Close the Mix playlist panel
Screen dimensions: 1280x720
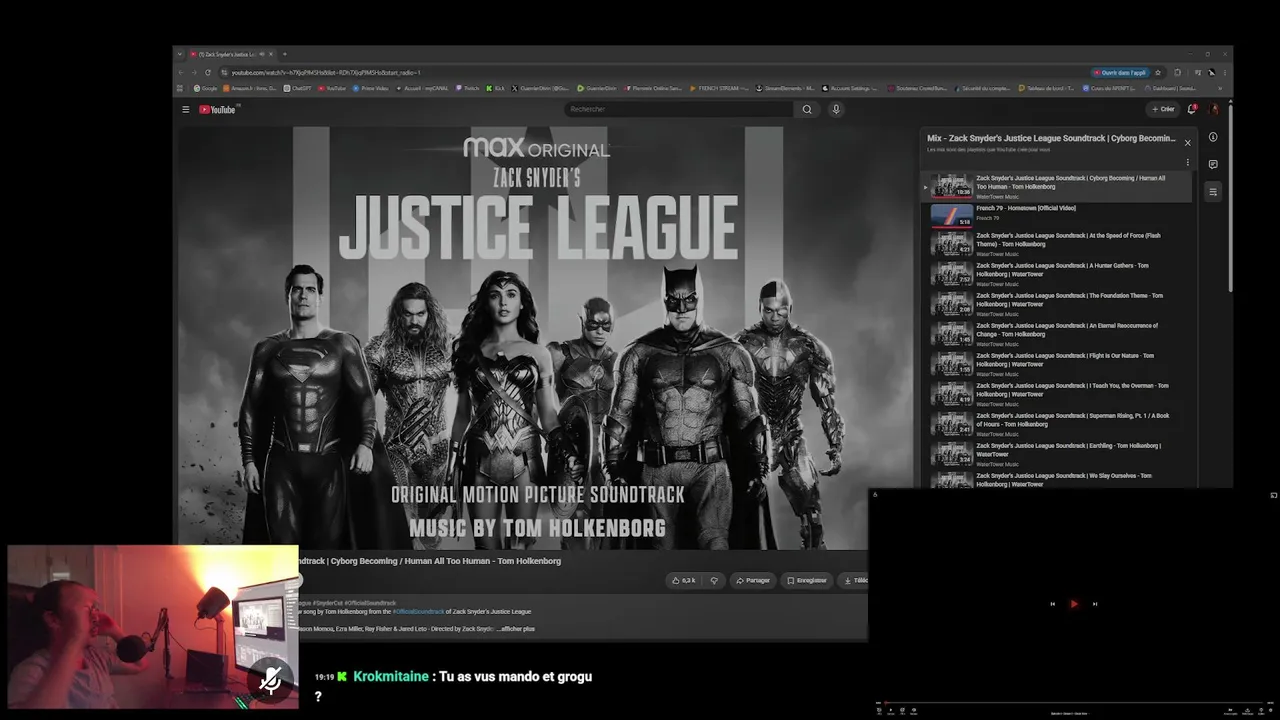click(1187, 143)
